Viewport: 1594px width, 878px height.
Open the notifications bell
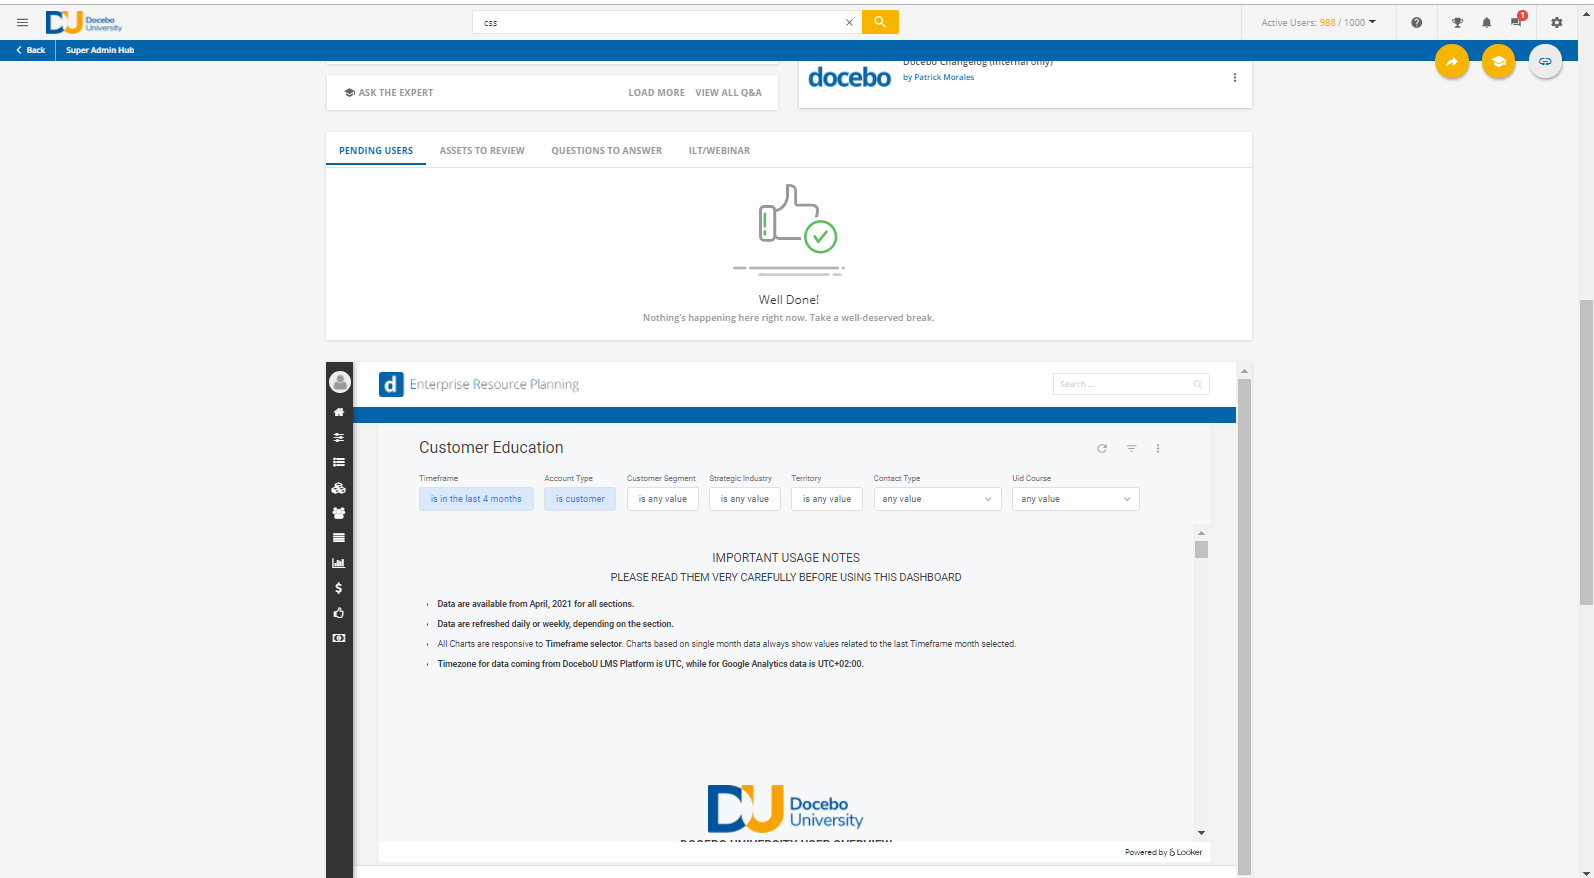[1486, 22]
